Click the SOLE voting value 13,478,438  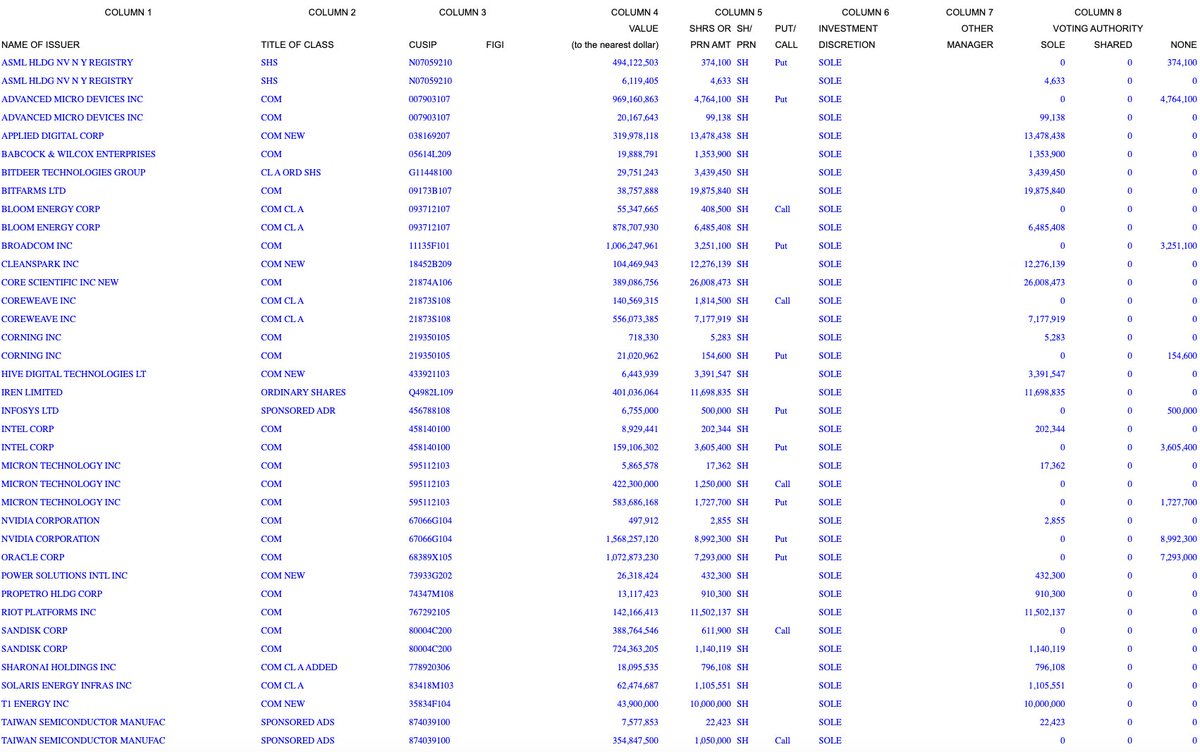tap(1045, 135)
